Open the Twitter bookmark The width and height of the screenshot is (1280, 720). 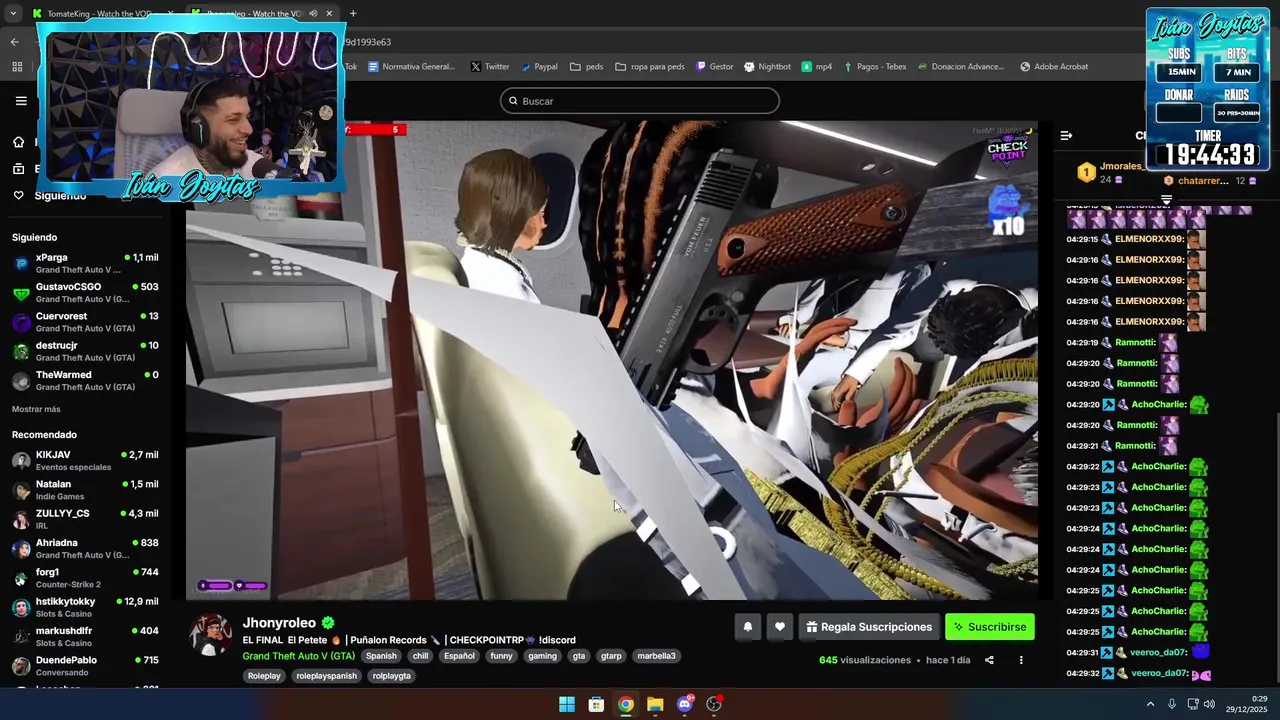(490, 67)
